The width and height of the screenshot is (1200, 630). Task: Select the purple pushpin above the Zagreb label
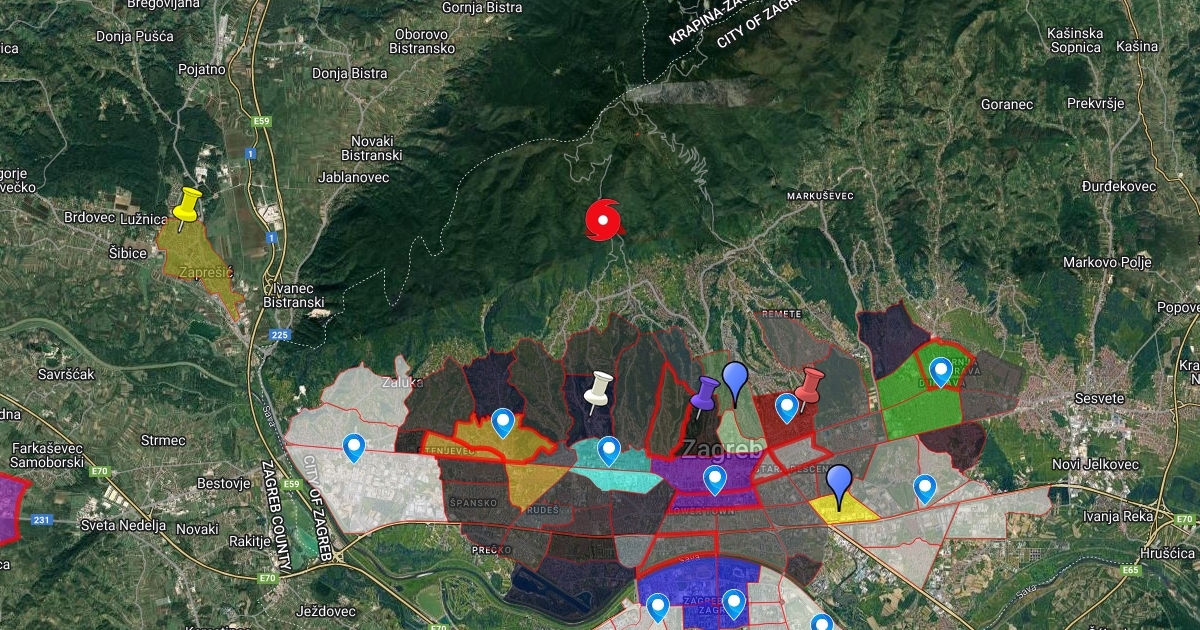705,394
